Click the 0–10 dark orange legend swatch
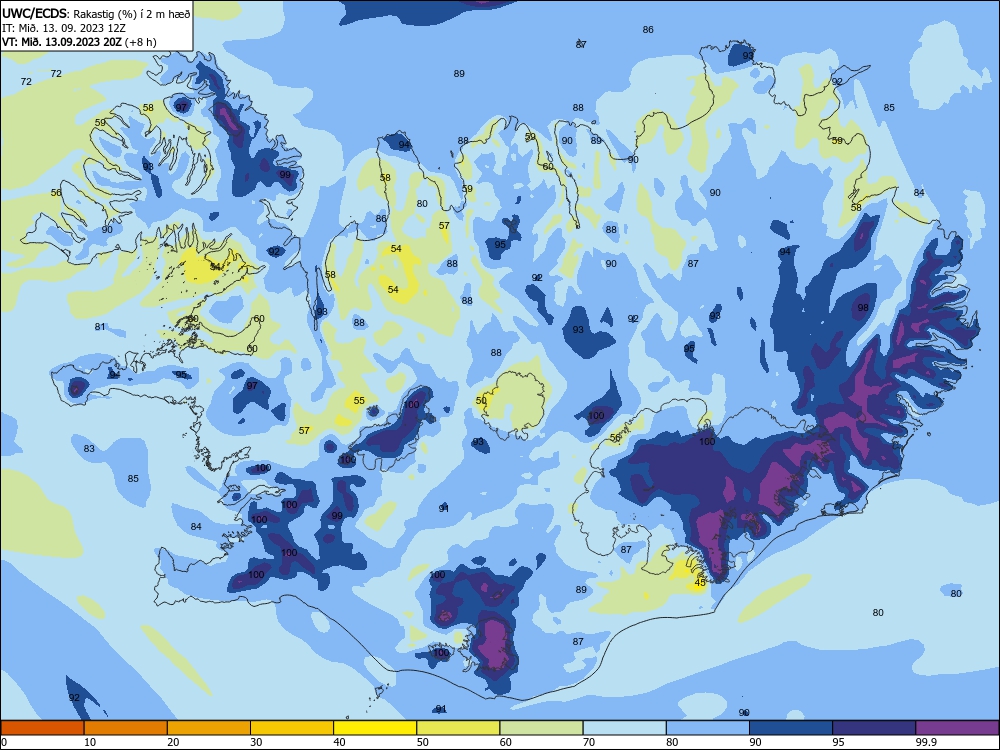 (42, 728)
